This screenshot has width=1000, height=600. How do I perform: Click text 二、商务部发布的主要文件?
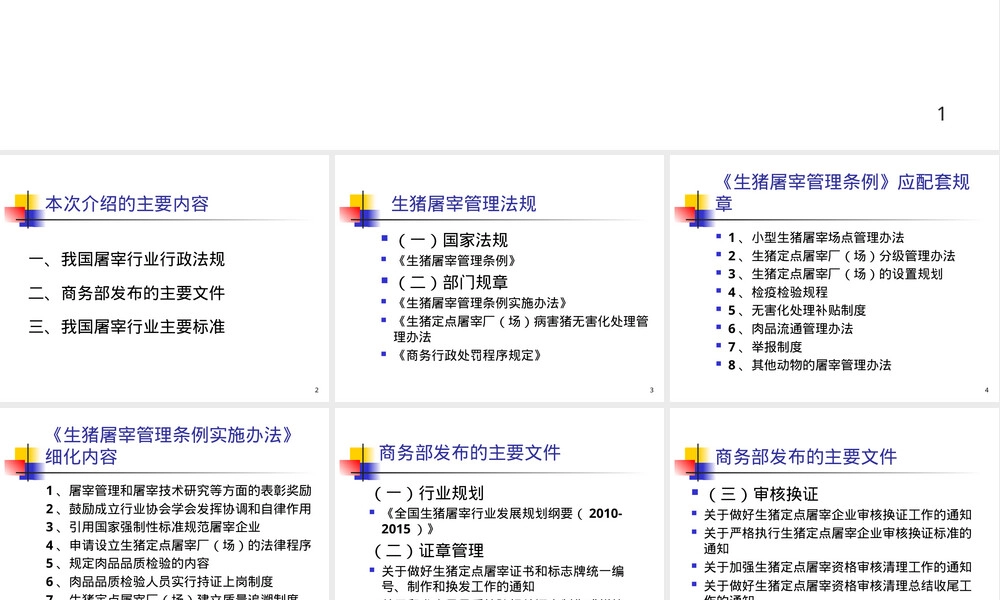click(127, 293)
